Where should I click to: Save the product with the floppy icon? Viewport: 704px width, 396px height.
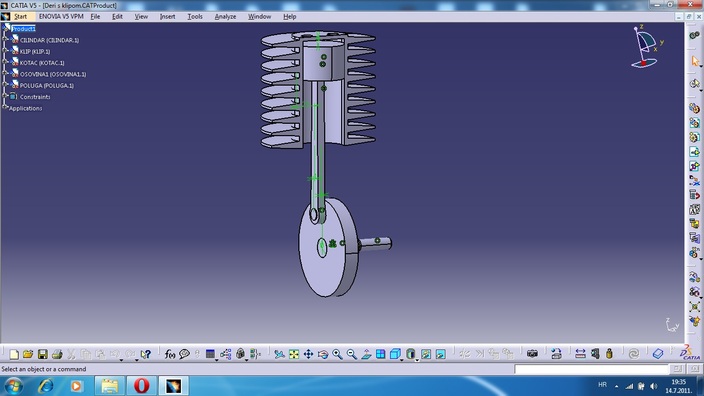(42, 354)
